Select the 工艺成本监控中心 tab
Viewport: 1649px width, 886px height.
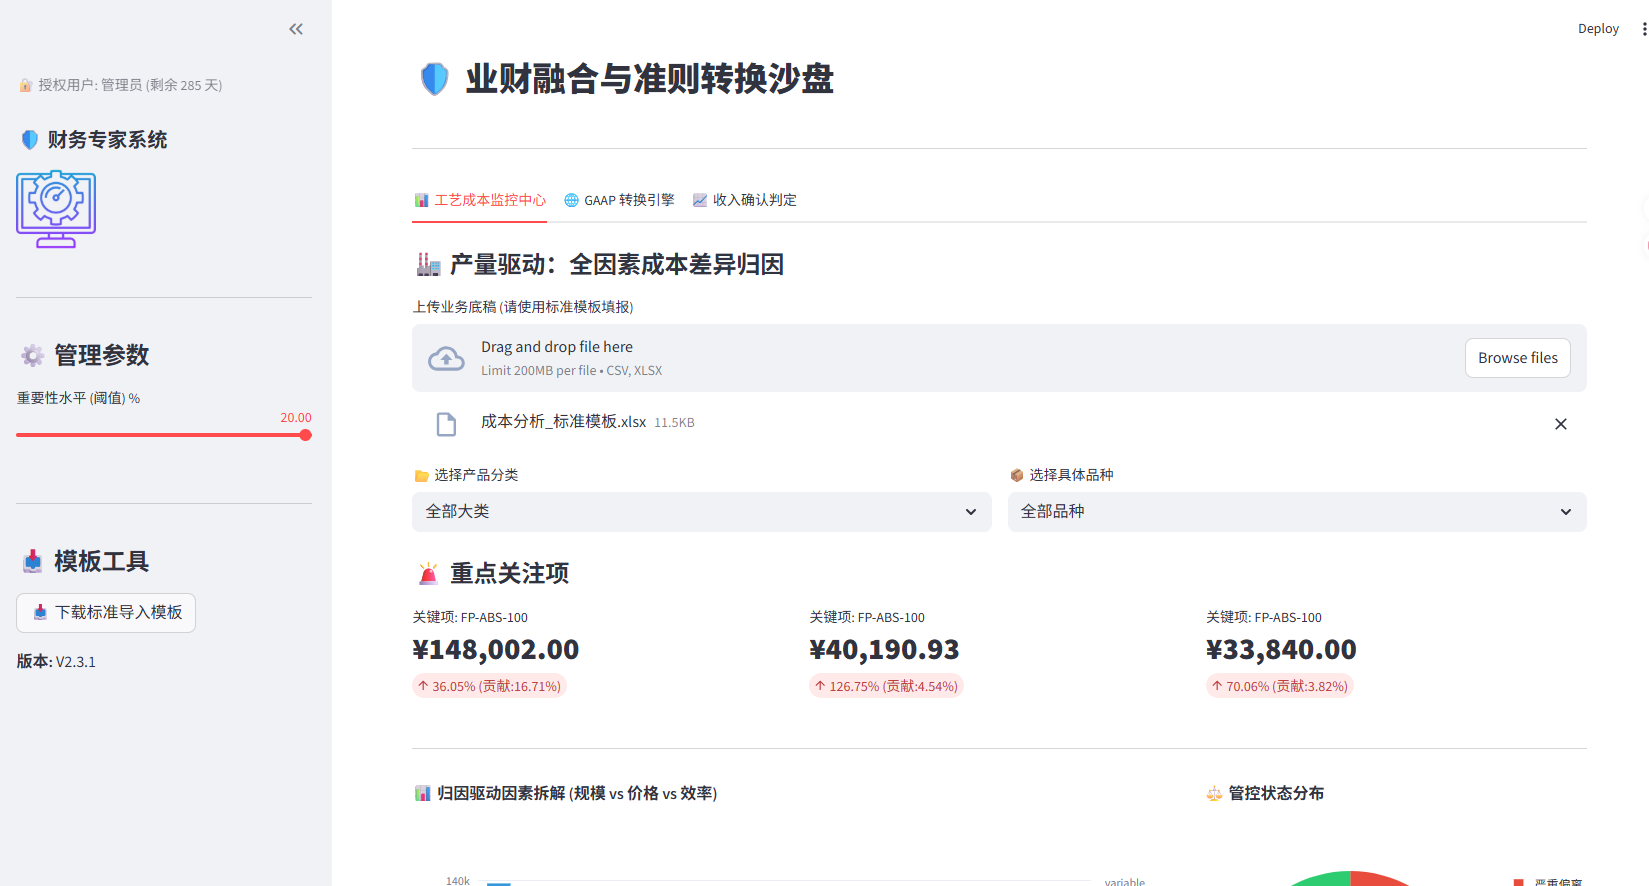pos(480,200)
